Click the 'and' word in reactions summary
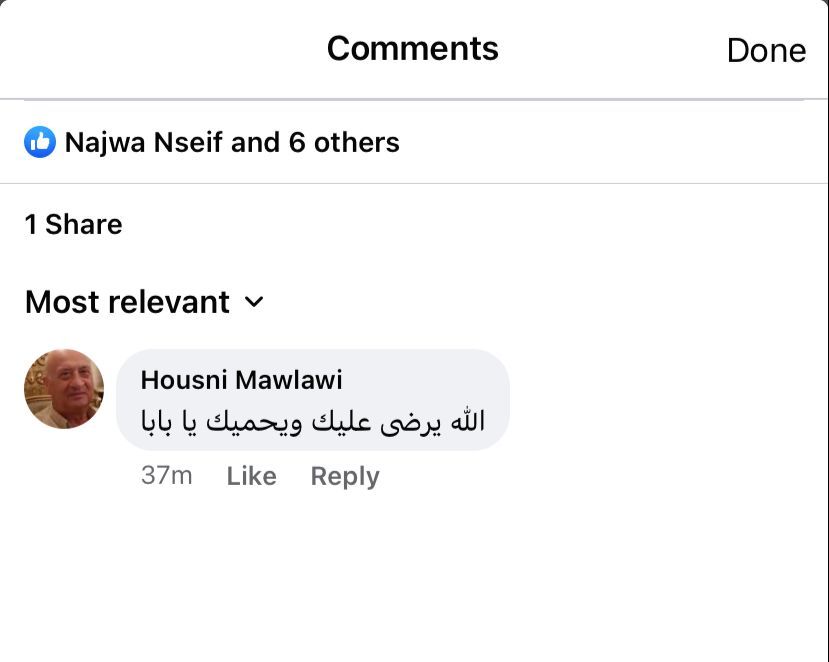This screenshot has height=662, width=829. click(x=255, y=142)
